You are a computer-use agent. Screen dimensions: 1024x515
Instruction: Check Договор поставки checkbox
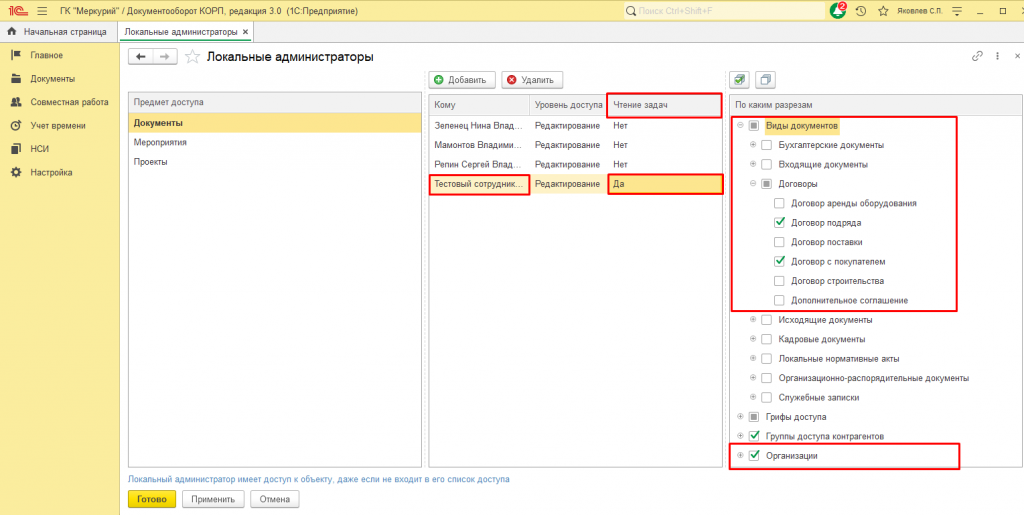click(779, 242)
